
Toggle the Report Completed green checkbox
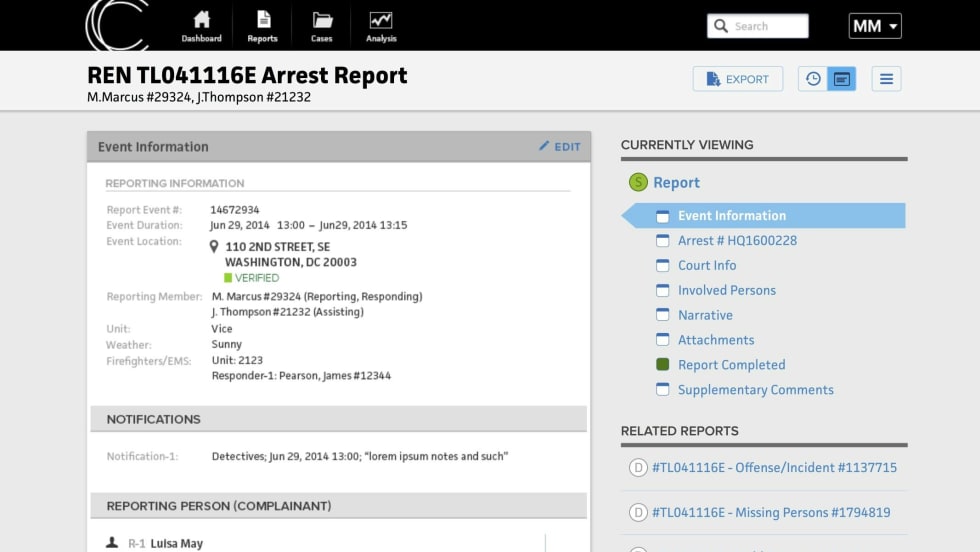point(662,365)
